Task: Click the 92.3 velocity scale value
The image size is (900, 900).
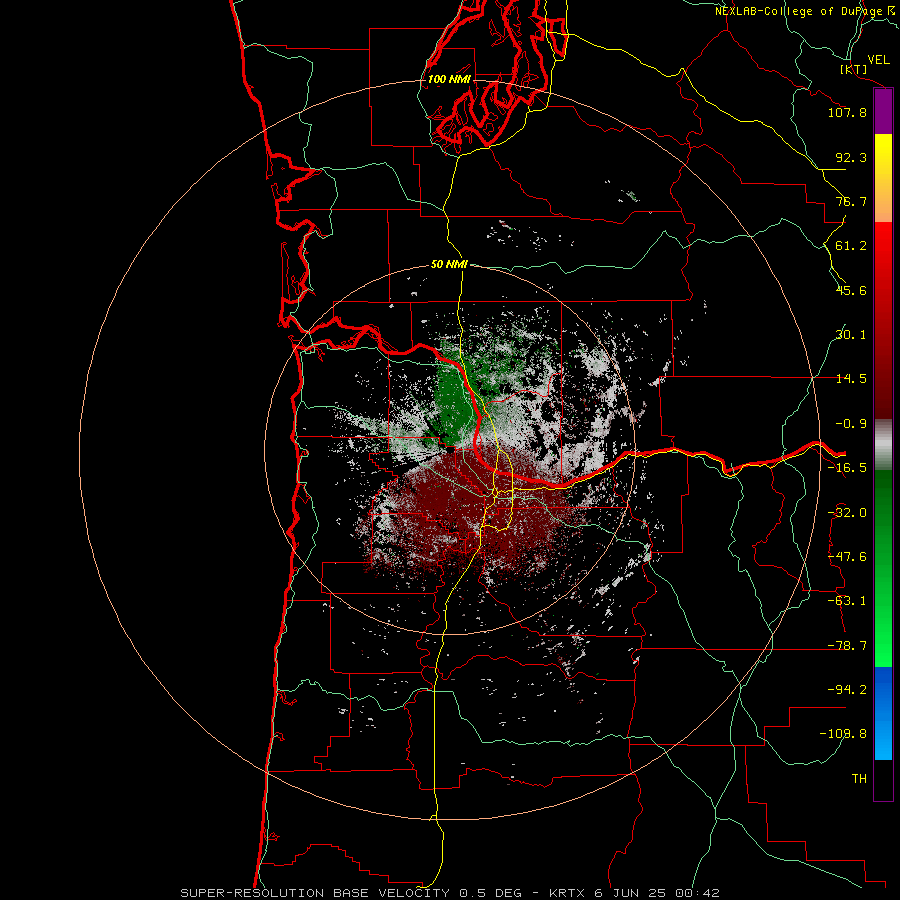Action: pos(851,157)
